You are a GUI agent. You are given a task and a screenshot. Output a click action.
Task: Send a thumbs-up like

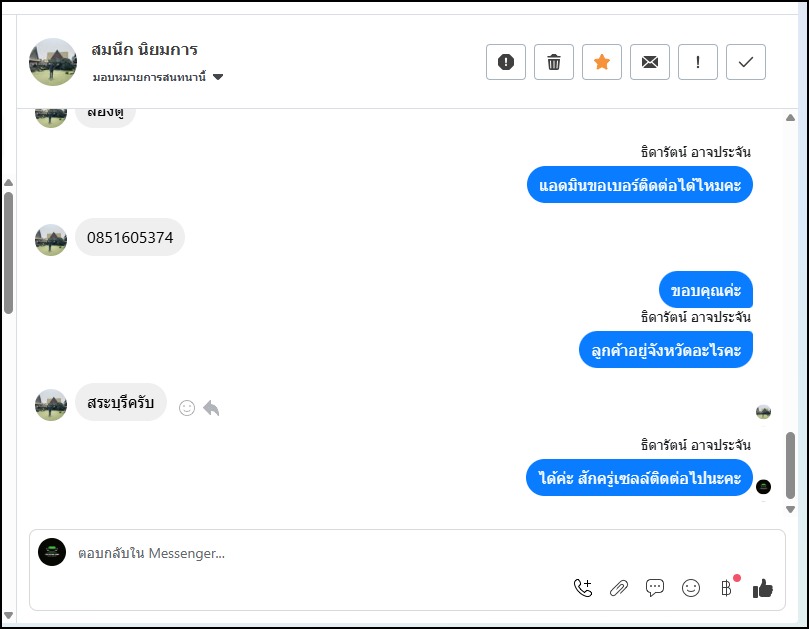pos(763,588)
